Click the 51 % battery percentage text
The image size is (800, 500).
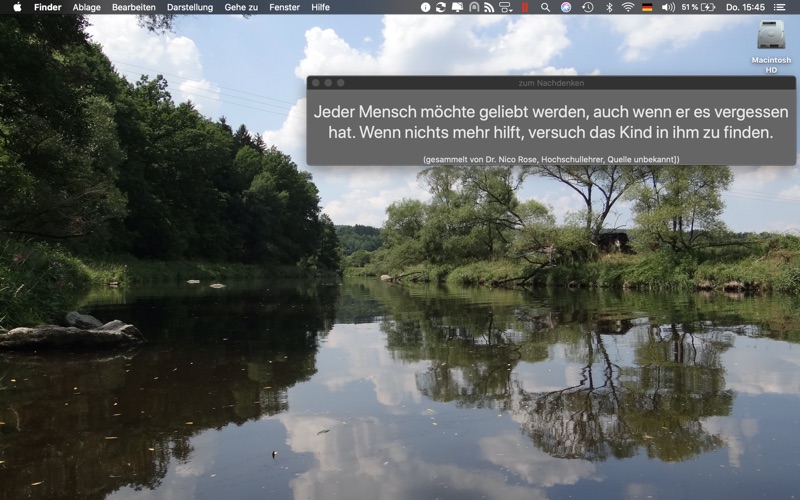point(690,7)
